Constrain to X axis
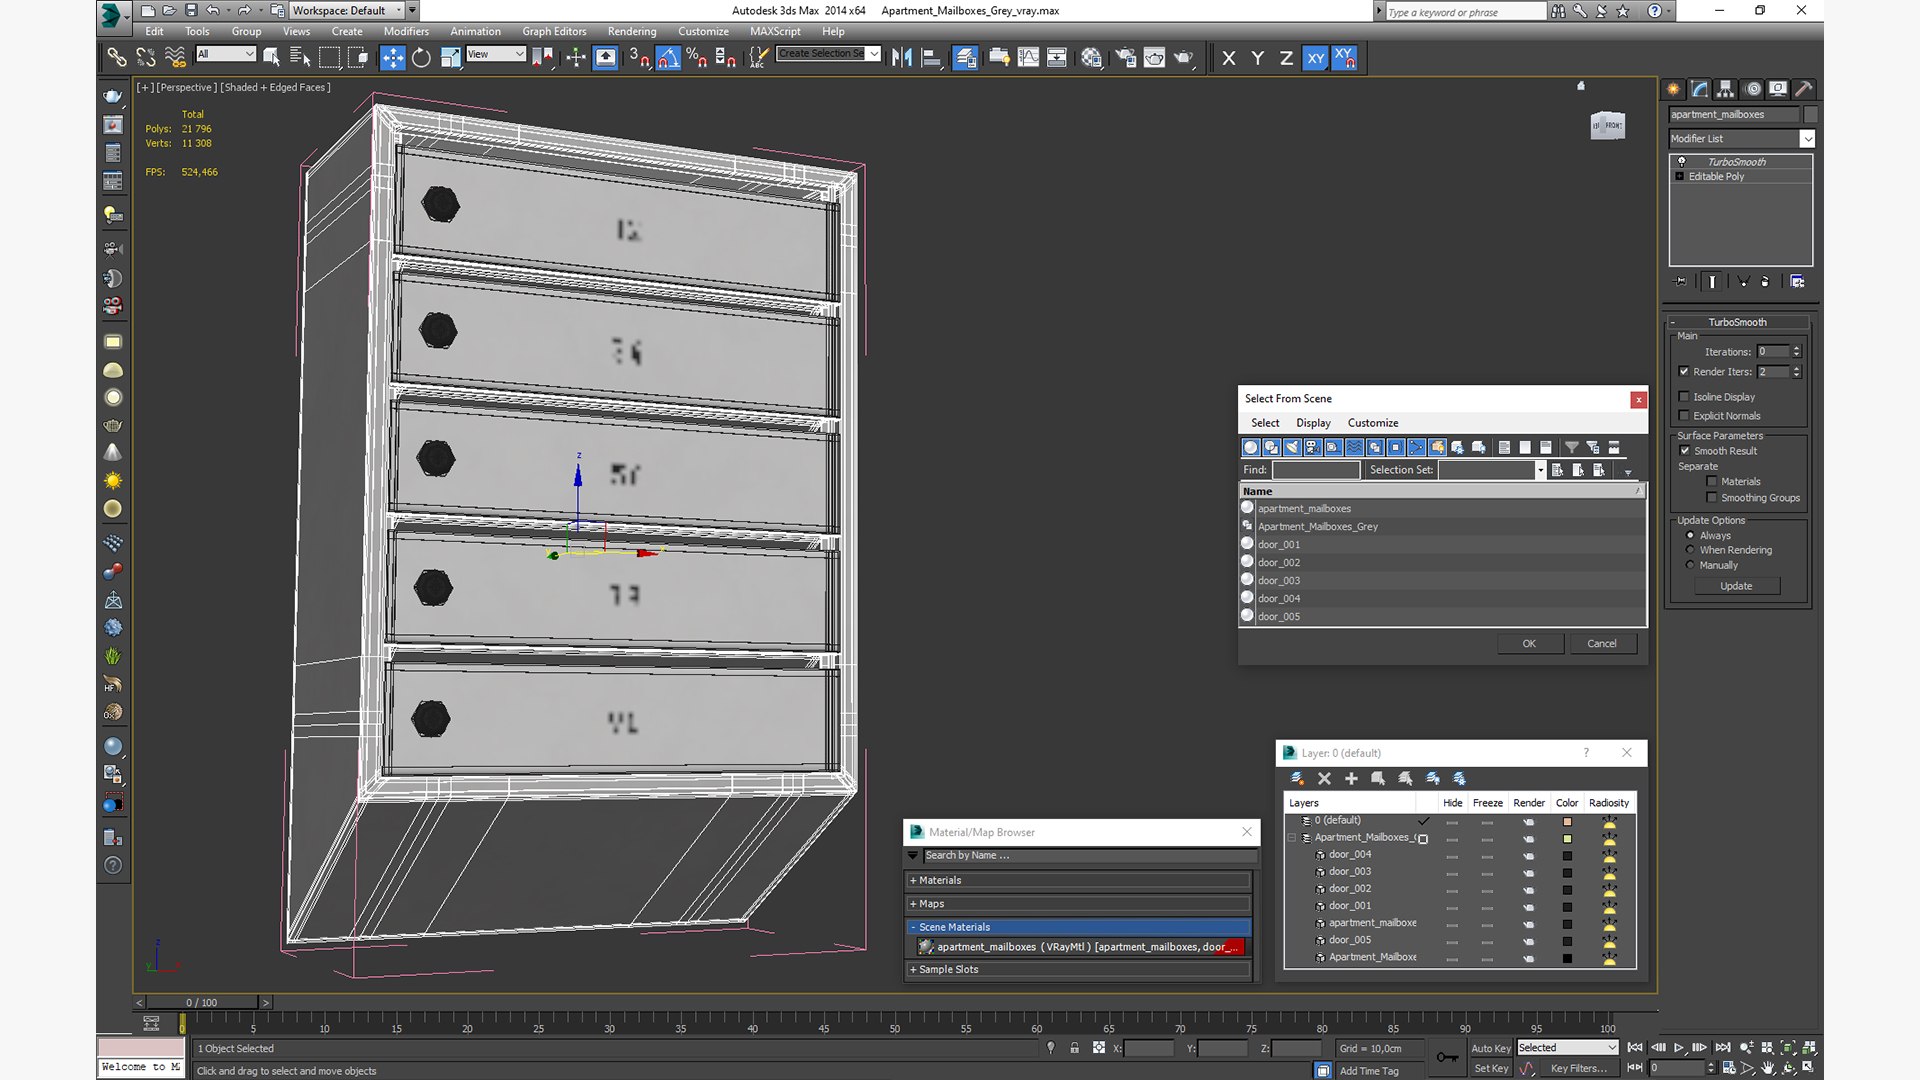 1228,58
